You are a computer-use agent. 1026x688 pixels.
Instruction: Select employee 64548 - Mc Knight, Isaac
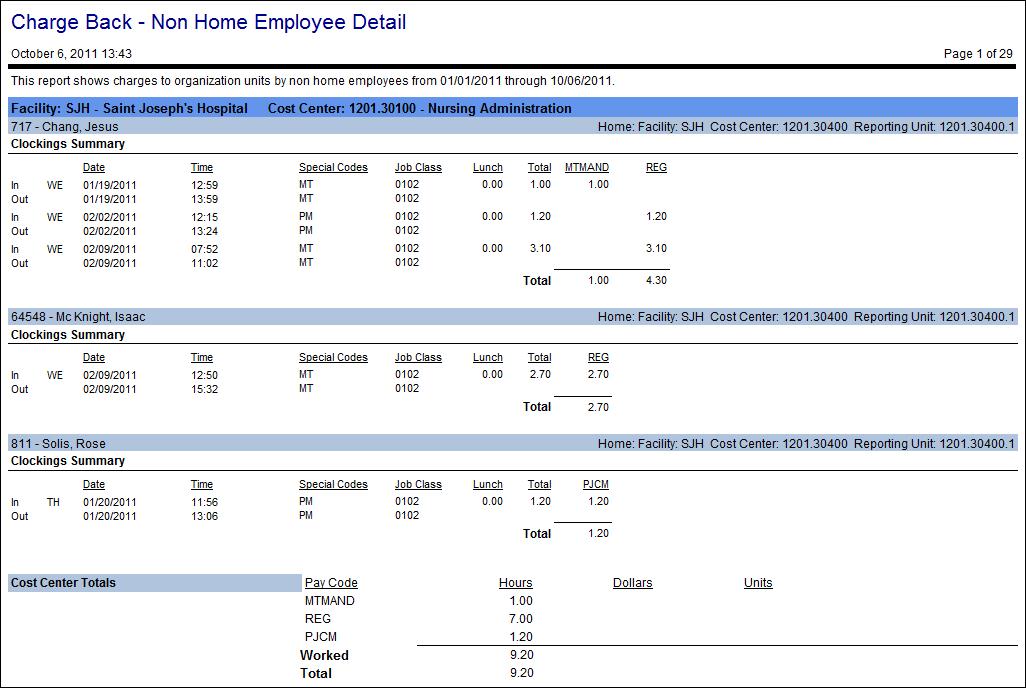coord(77,317)
